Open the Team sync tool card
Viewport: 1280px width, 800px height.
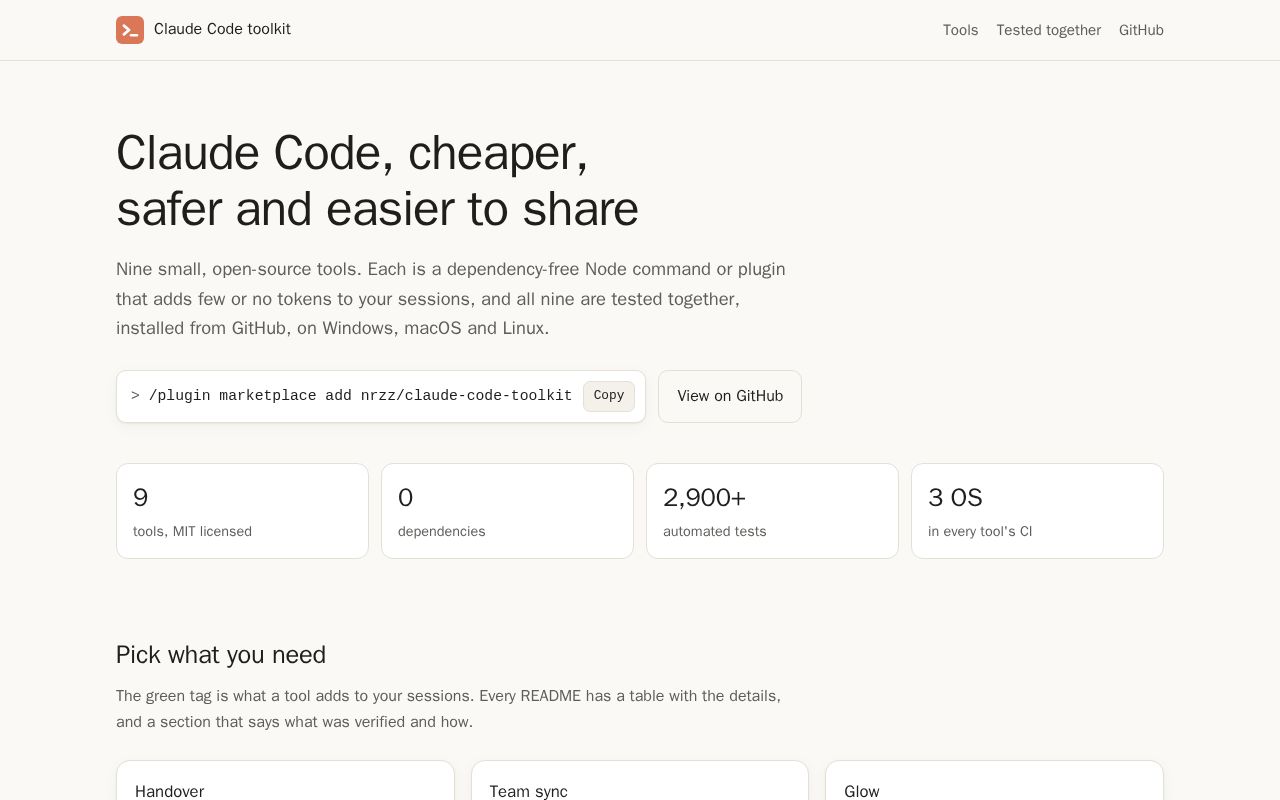pyautogui.click(x=640, y=781)
